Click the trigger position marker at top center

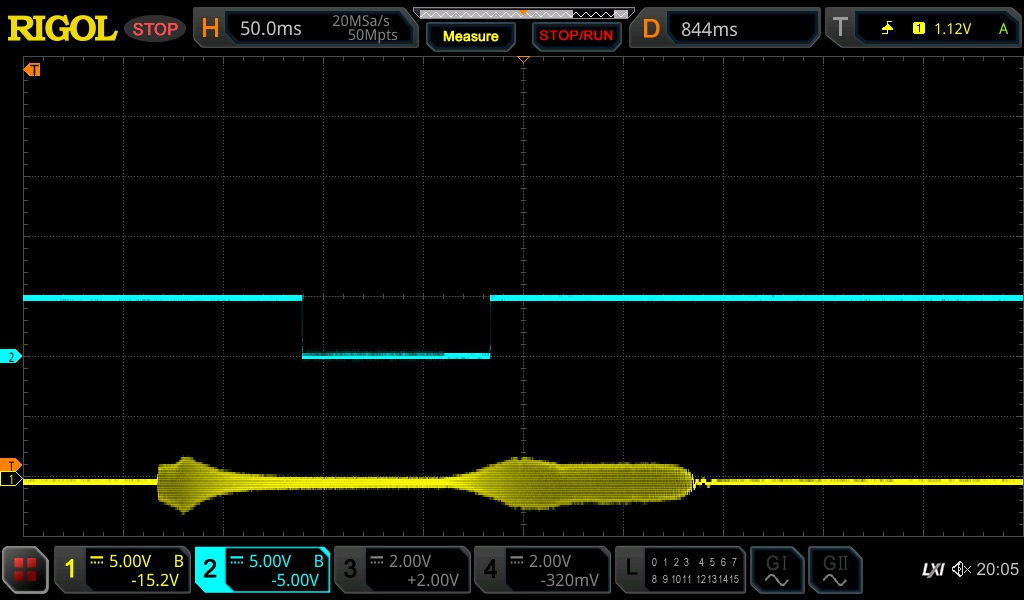523,59
